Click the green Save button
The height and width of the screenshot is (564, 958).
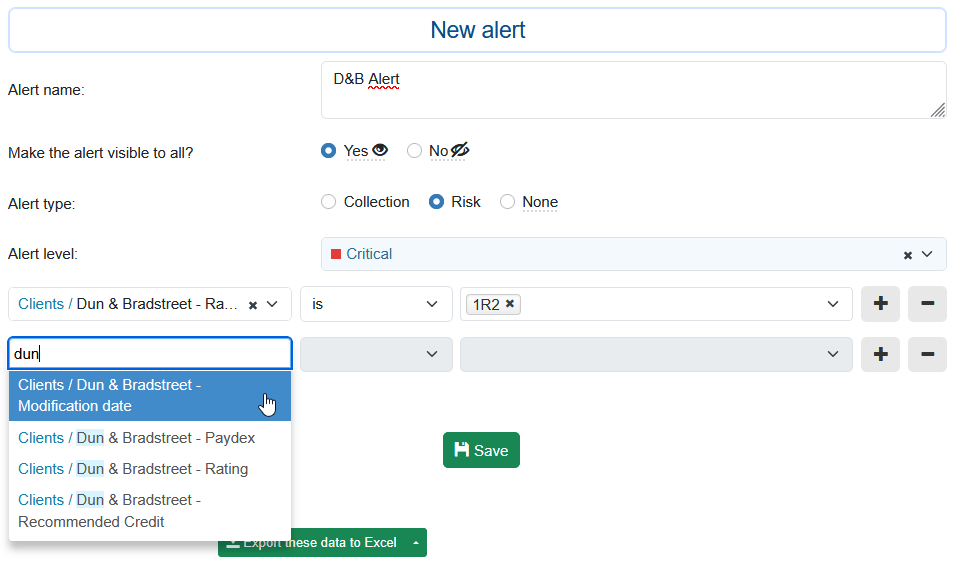click(481, 450)
